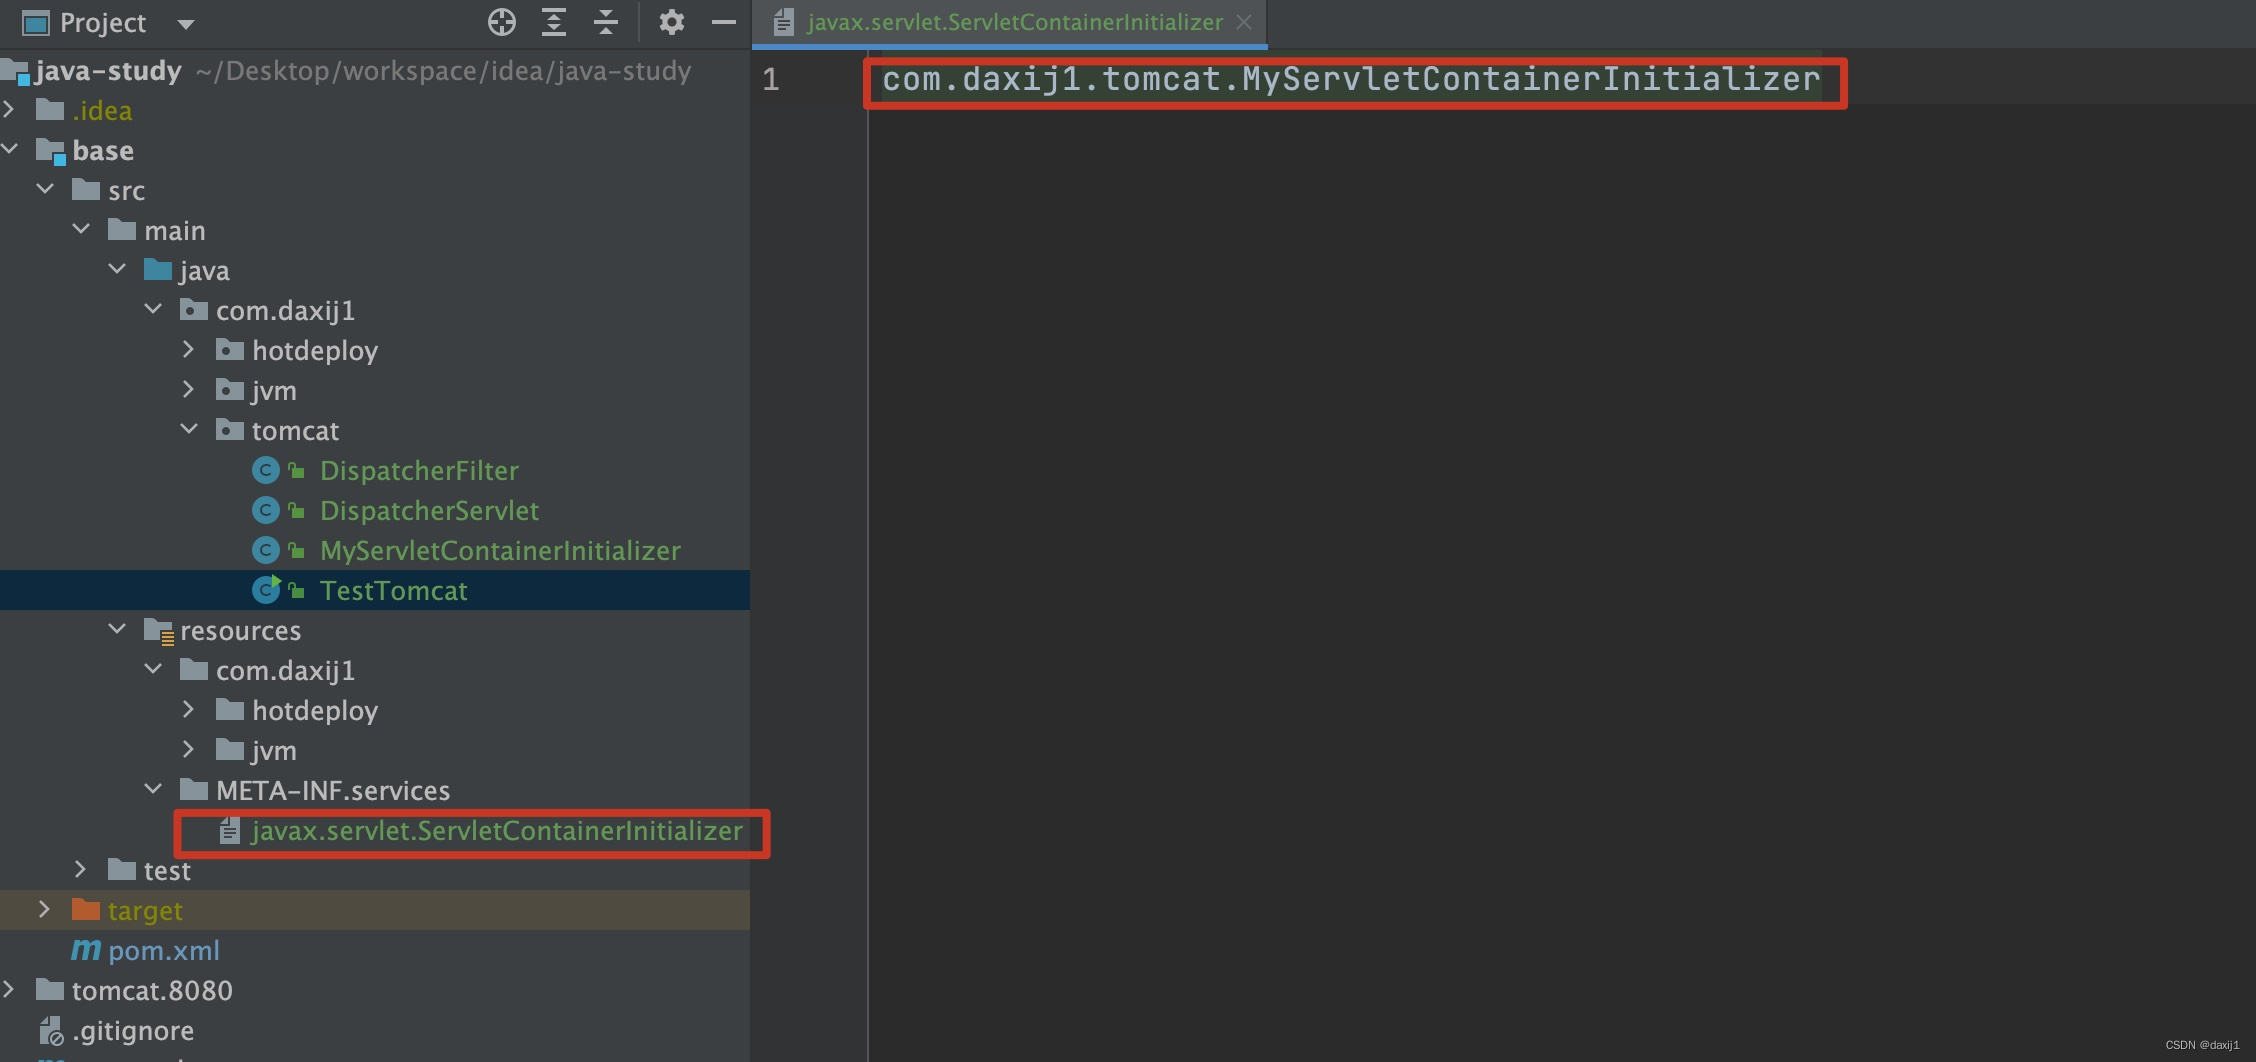Collapse the resources folder
The height and width of the screenshot is (1062, 2256).
pos(117,629)
